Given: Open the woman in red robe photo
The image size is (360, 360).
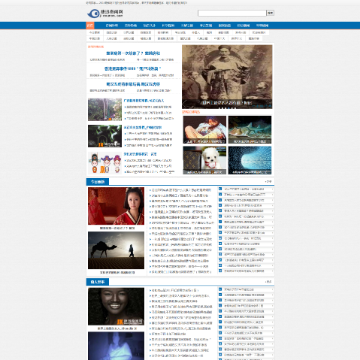Looking at the screenshot, I should [116, 206].
